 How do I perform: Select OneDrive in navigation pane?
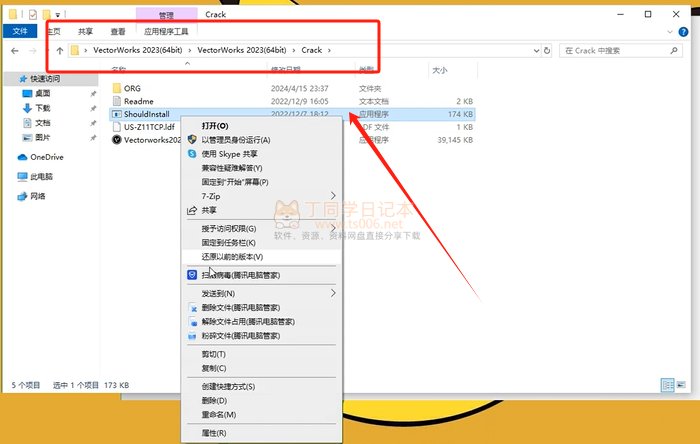click(46, 157)
